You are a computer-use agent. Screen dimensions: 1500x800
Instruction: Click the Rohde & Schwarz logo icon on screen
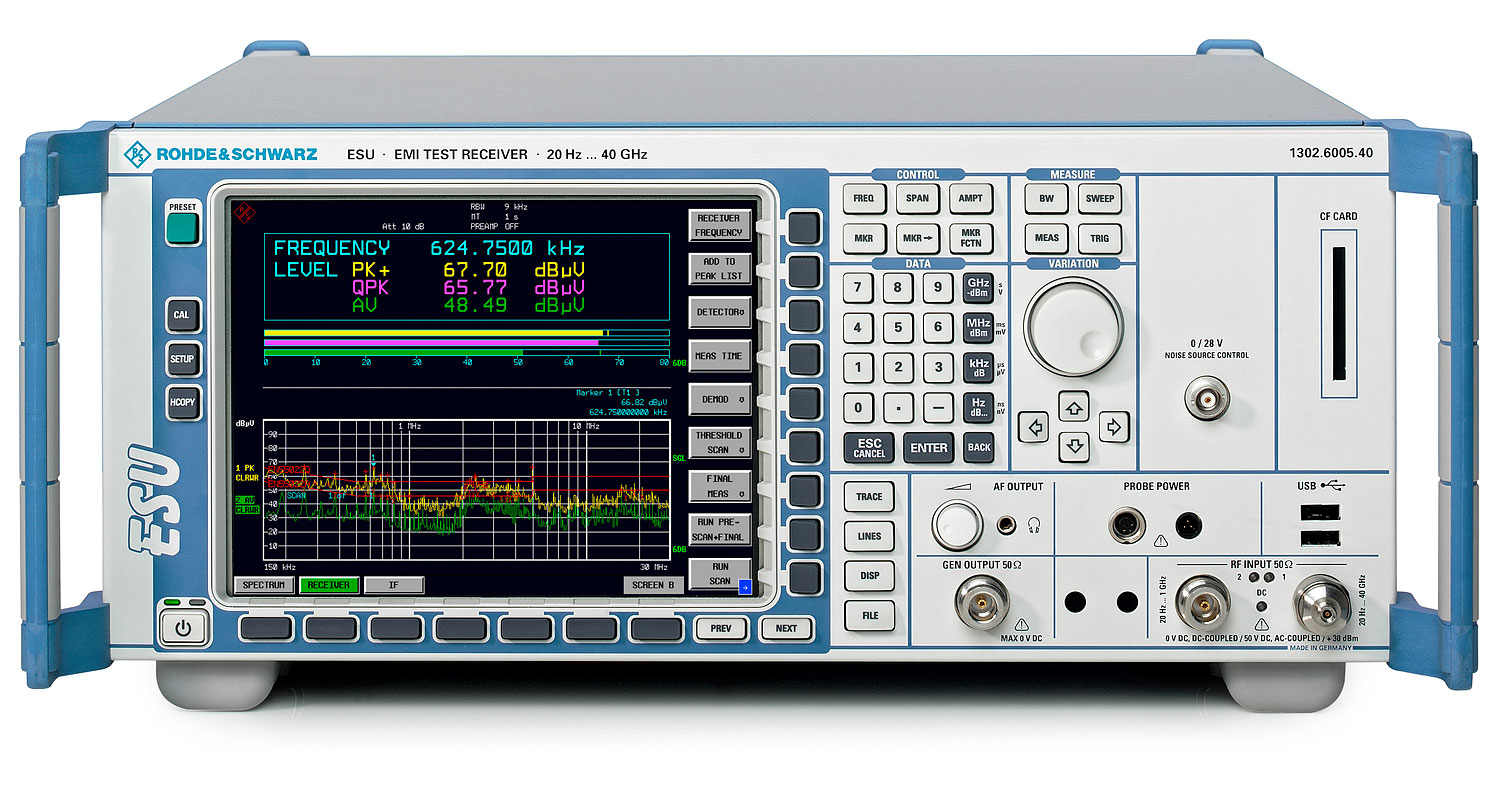click(x=243, y=212)
